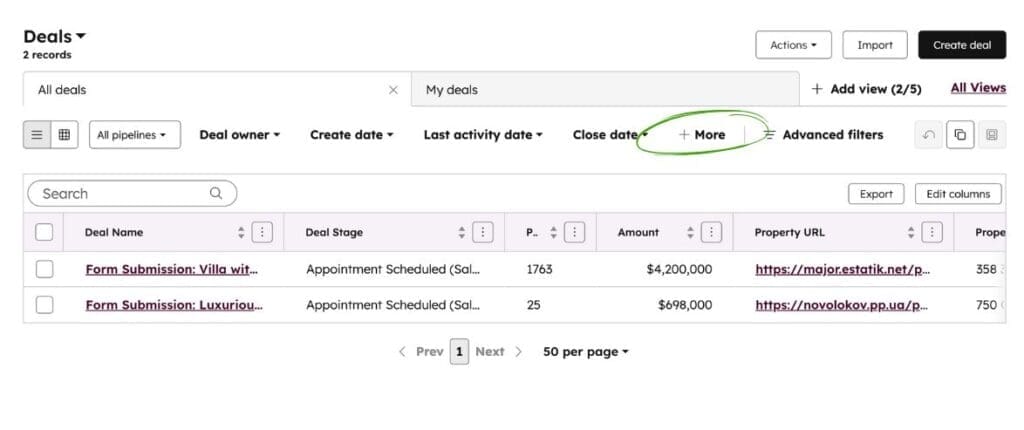
Task: Close the All deals tab
Action: 393,90
